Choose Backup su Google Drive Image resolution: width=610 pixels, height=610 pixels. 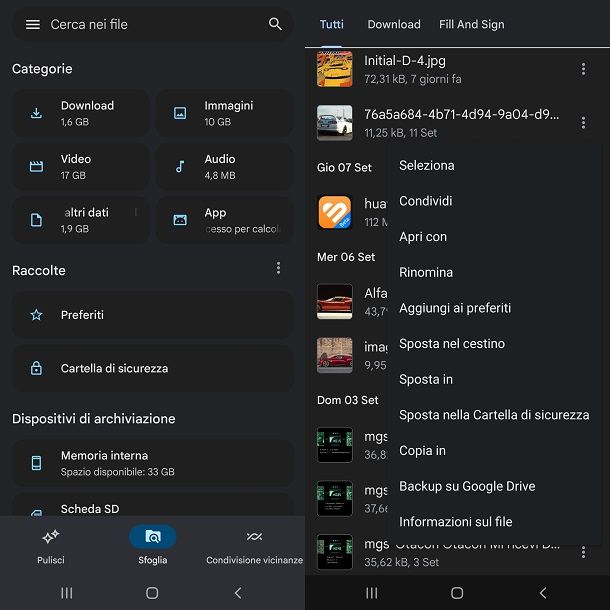tap(467, 486)
